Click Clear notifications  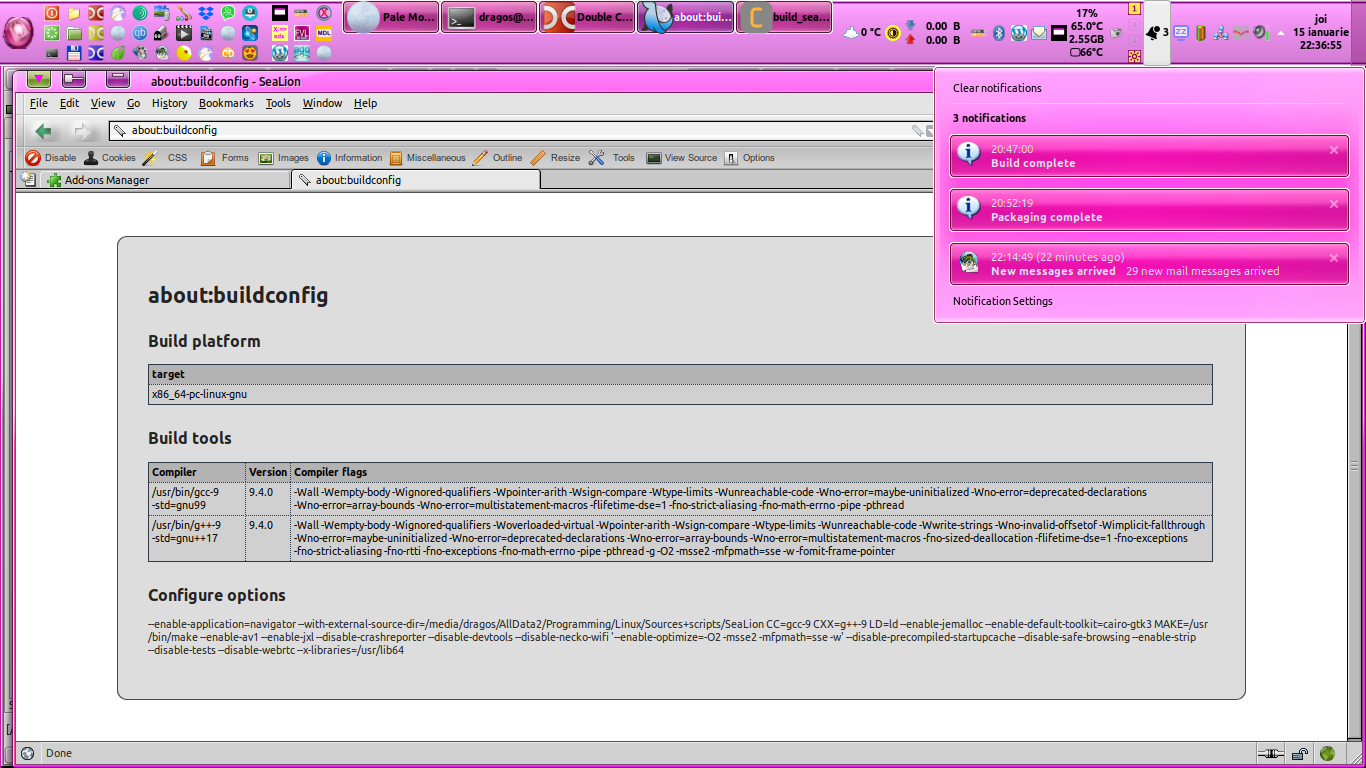[x=997, y=88]
